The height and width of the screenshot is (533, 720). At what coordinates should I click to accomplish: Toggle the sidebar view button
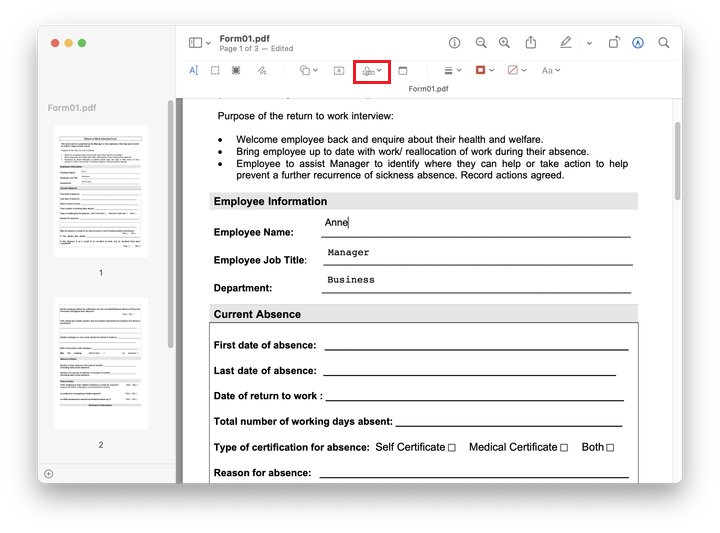(x=195, y=43)
